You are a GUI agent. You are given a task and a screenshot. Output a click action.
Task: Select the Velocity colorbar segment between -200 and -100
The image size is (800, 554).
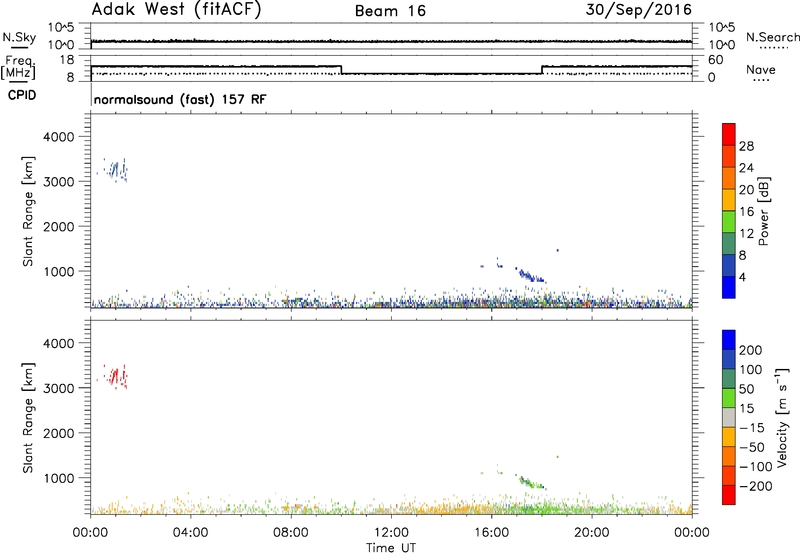729,475
